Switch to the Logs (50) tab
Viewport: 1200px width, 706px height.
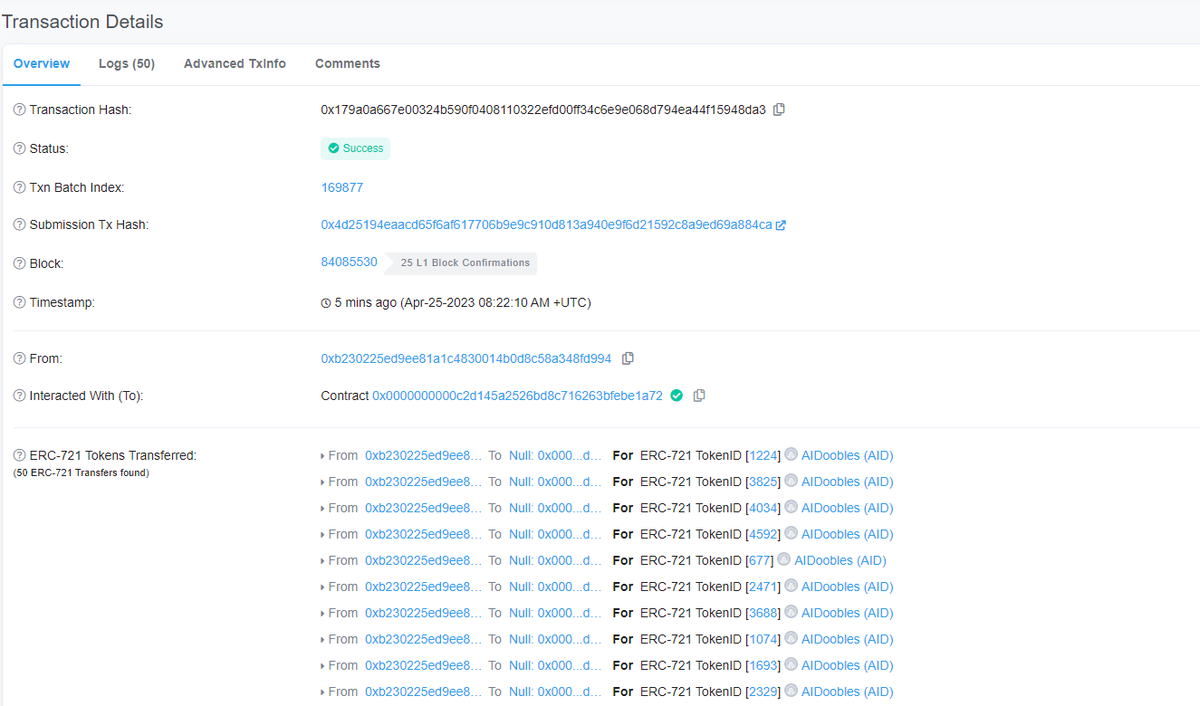coord(126,63)
